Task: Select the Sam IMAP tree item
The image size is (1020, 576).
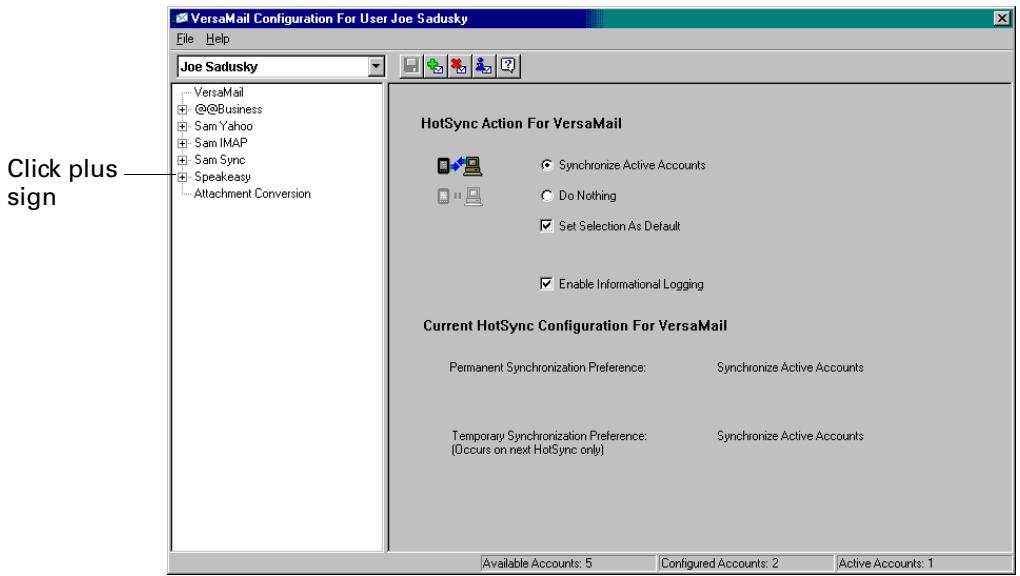Action: pyautogui.click(x=221, y=143)
